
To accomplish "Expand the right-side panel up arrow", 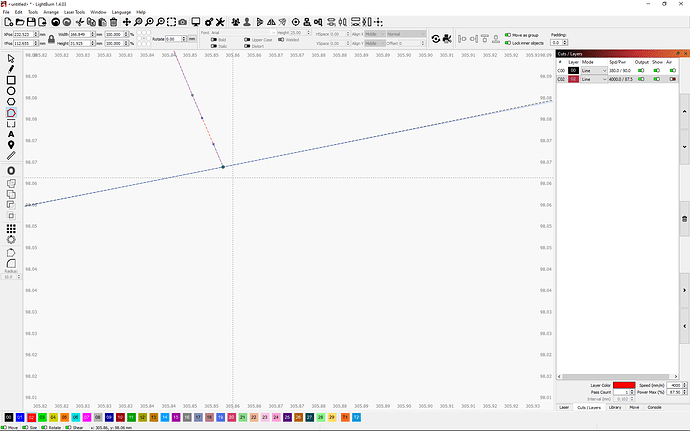I will pyautogui.click(x=684, y=111).
